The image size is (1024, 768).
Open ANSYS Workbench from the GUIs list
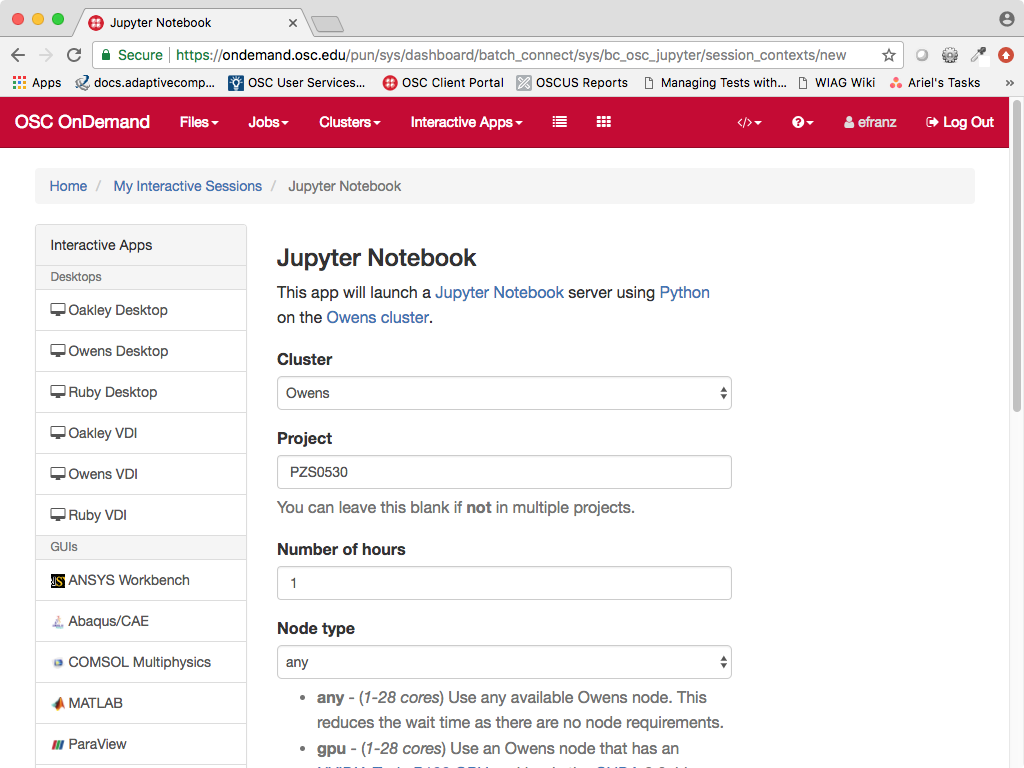click(141, 581)
